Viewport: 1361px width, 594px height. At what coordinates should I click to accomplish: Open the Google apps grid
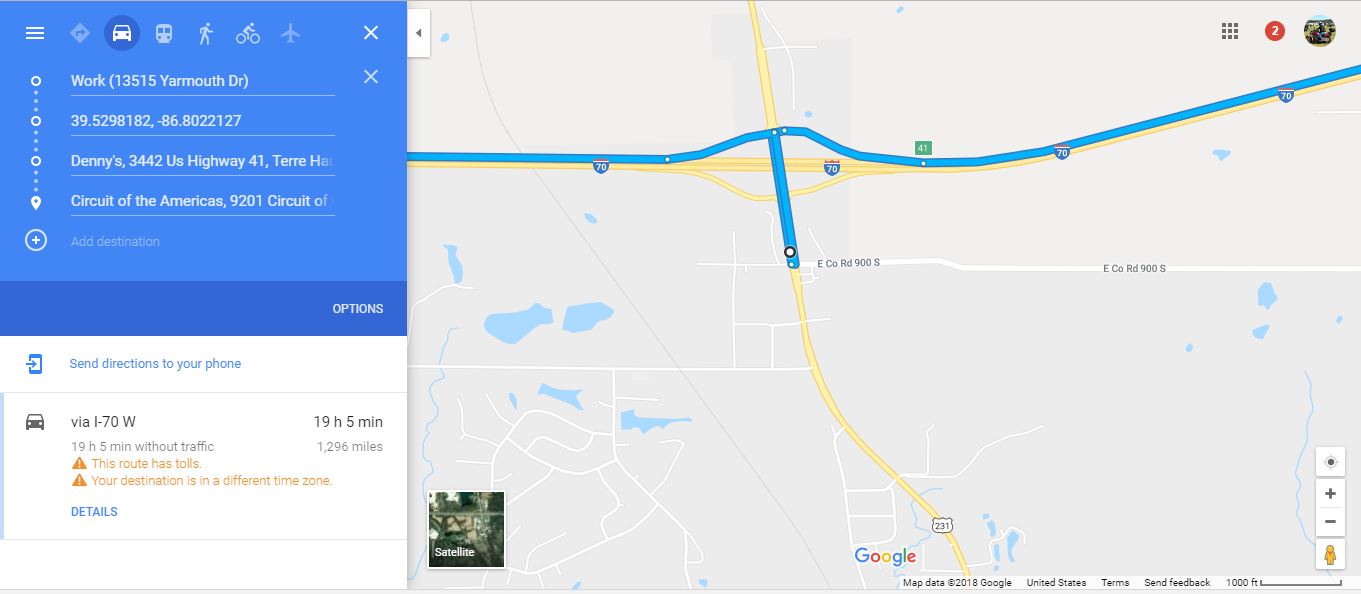point(1230,31)
